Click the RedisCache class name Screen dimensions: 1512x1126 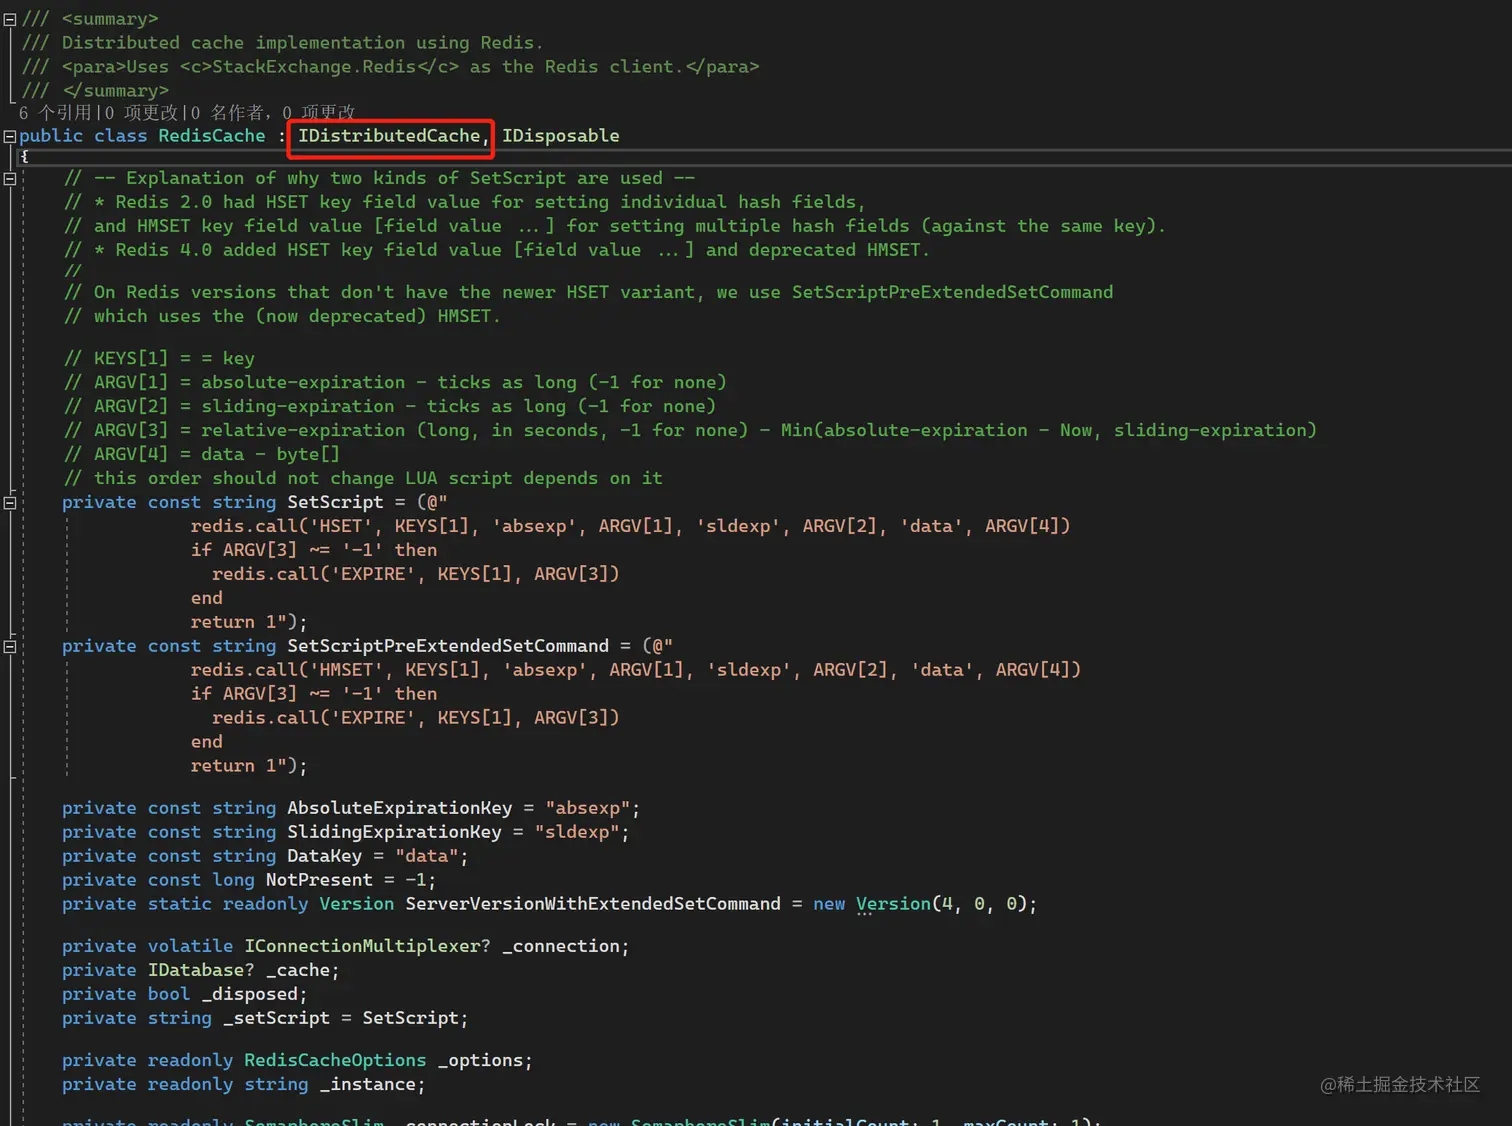point(212,136)
